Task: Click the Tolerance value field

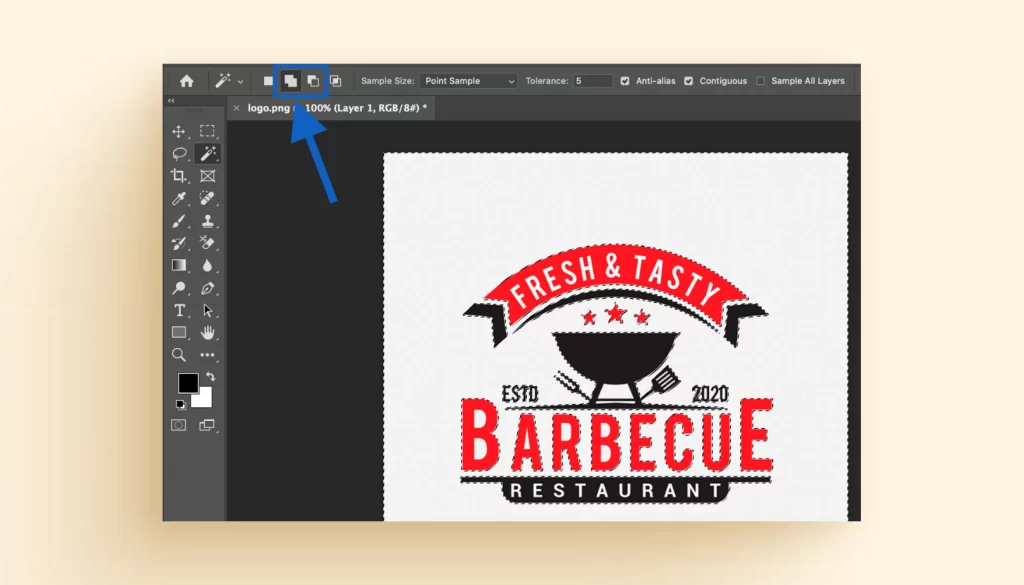Action: tap(592, 81)
